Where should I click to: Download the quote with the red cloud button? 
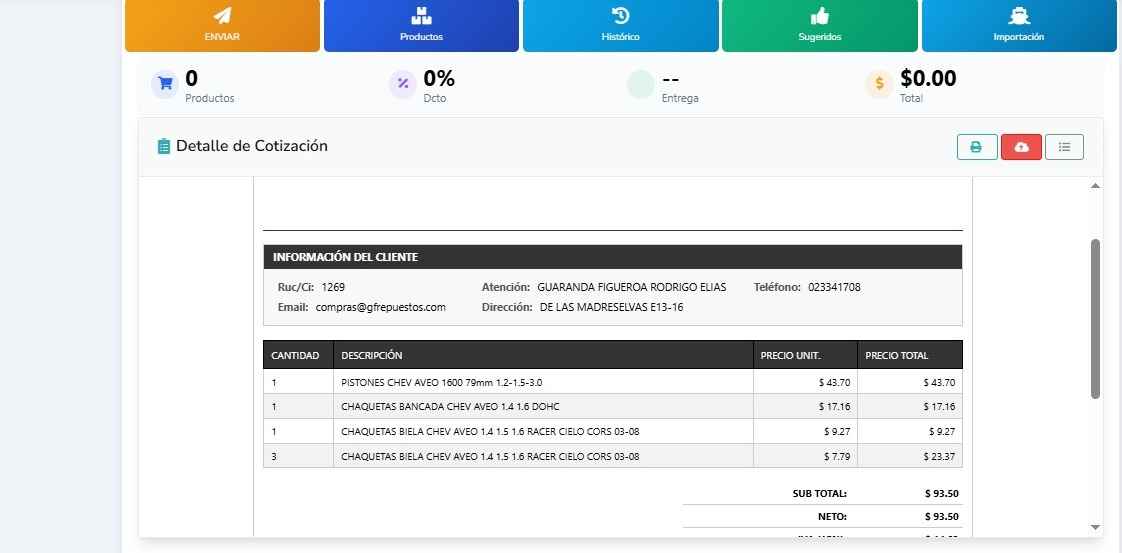pyautogui.click(x=1021, y=147)
